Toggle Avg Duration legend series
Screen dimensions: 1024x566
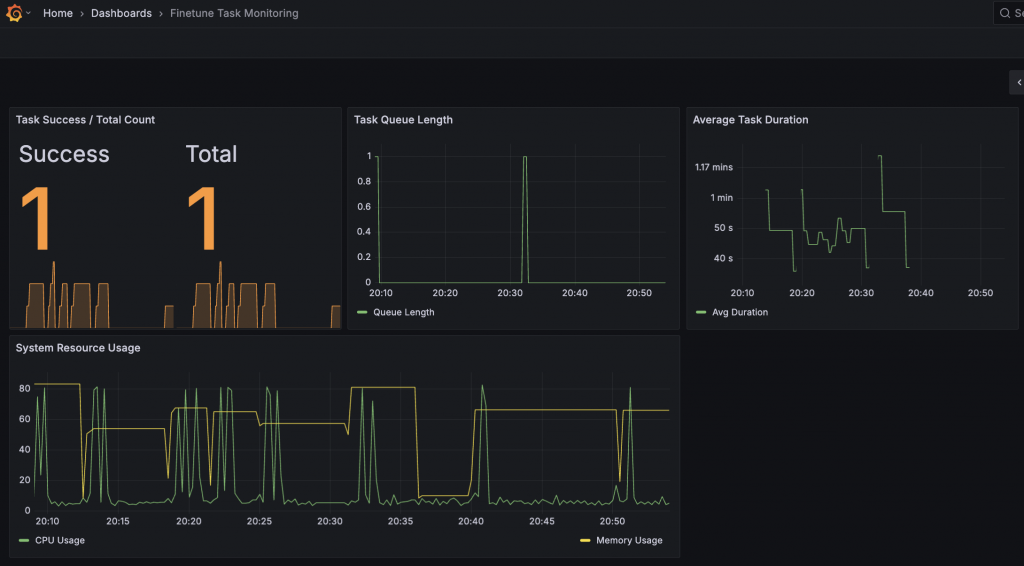pos(739,312)
